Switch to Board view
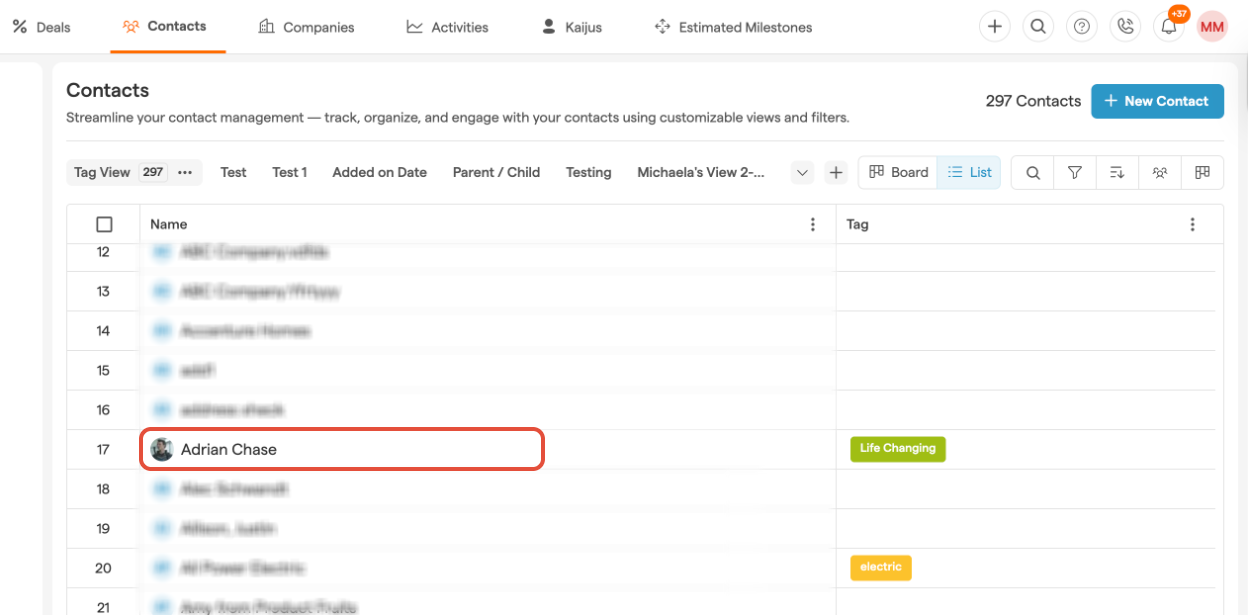1248x615 pixels. (x=897, y=172)
